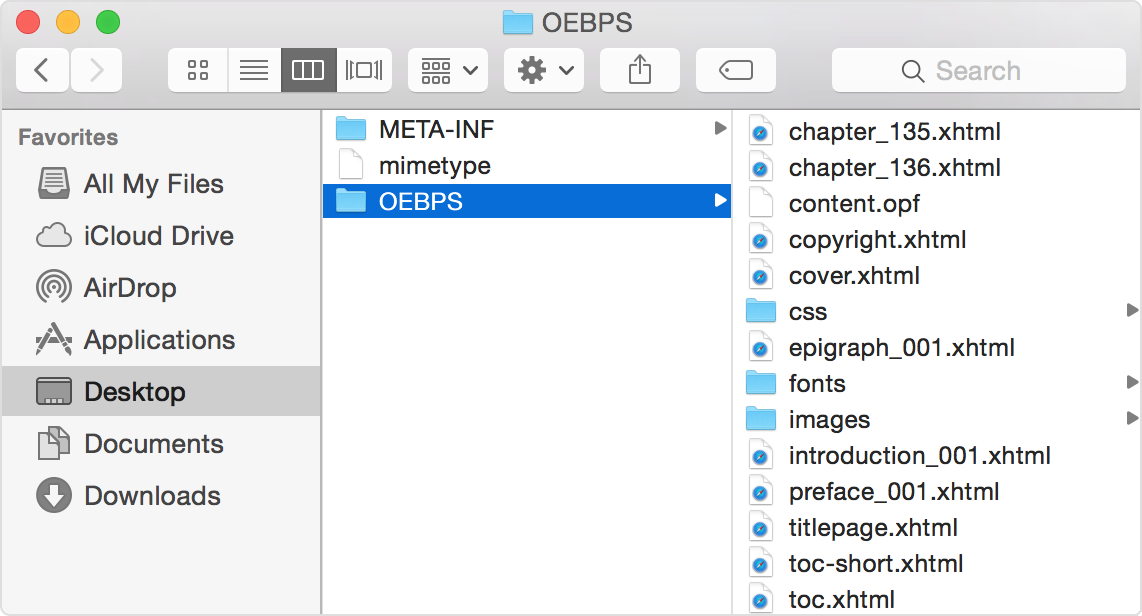Click inside the Search field
This screenshot has width=1142, height=616.
pos(978,70)
